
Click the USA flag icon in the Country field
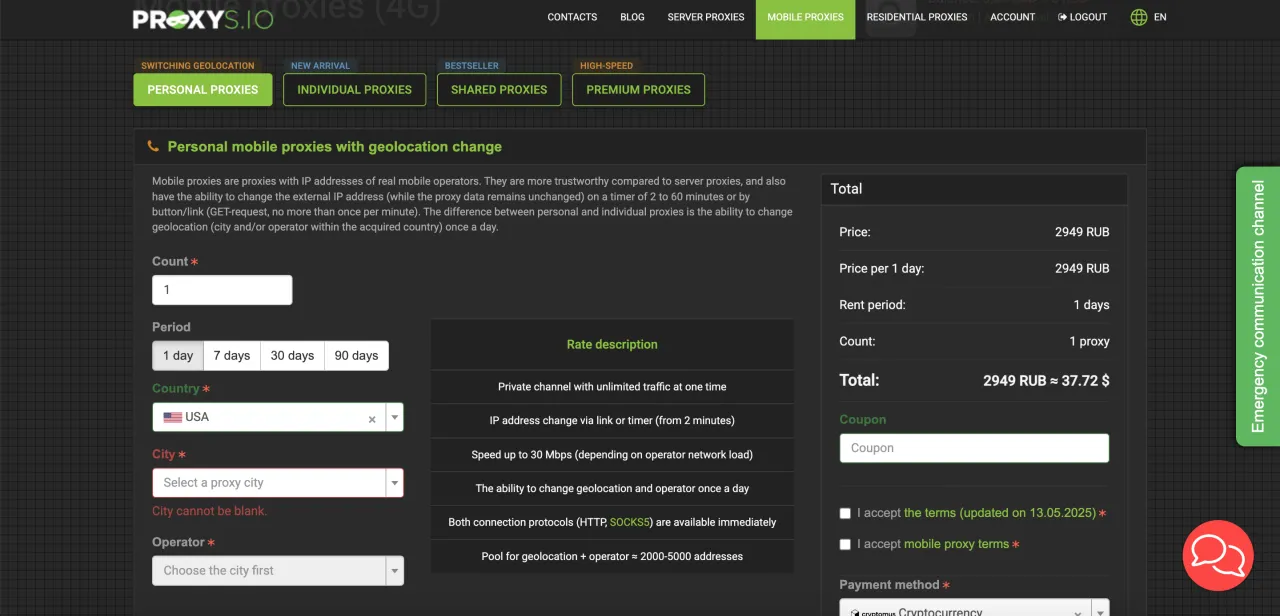pos(173,417)
